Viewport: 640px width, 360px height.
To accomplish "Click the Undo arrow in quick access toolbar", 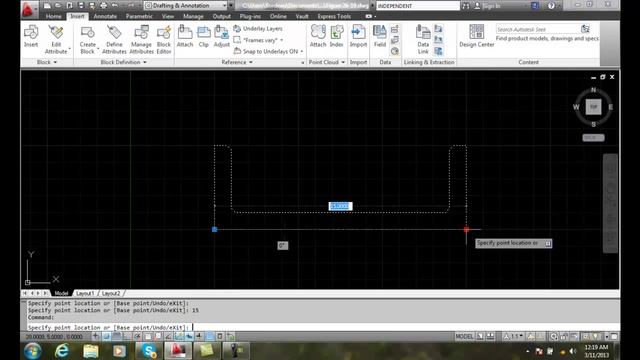I will [x=115, y=6].
